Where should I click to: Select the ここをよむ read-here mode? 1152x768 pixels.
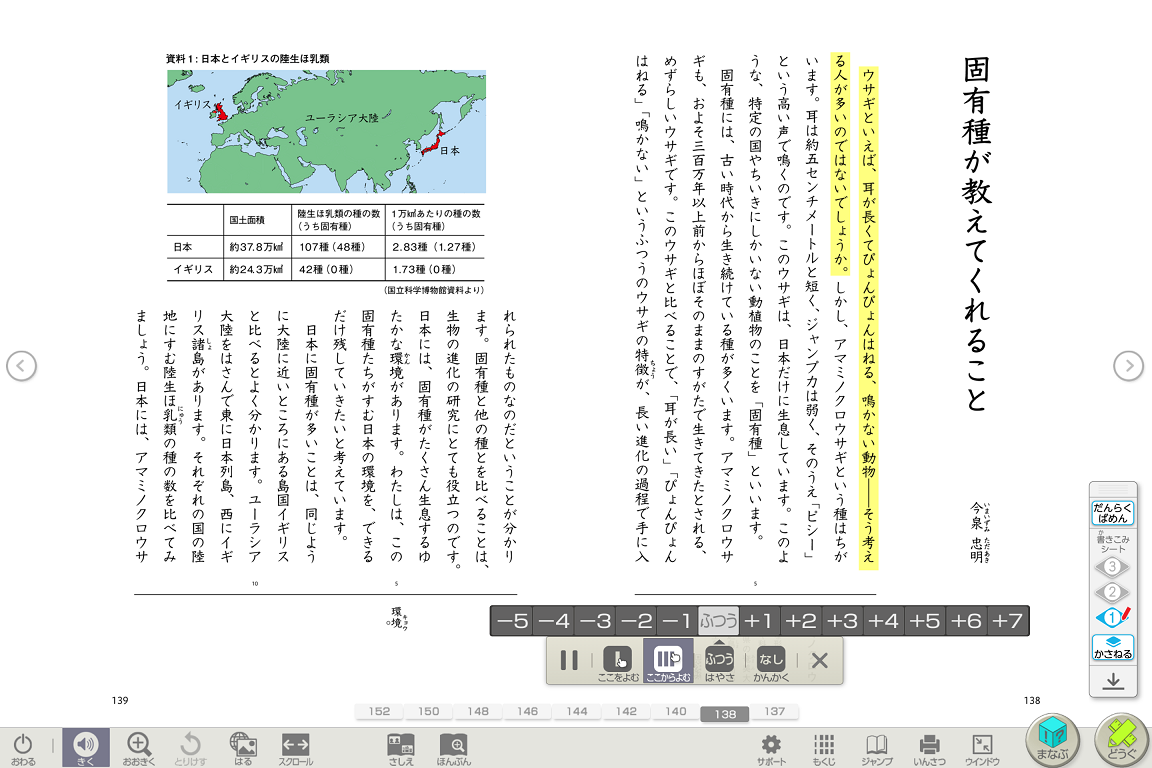618,664
